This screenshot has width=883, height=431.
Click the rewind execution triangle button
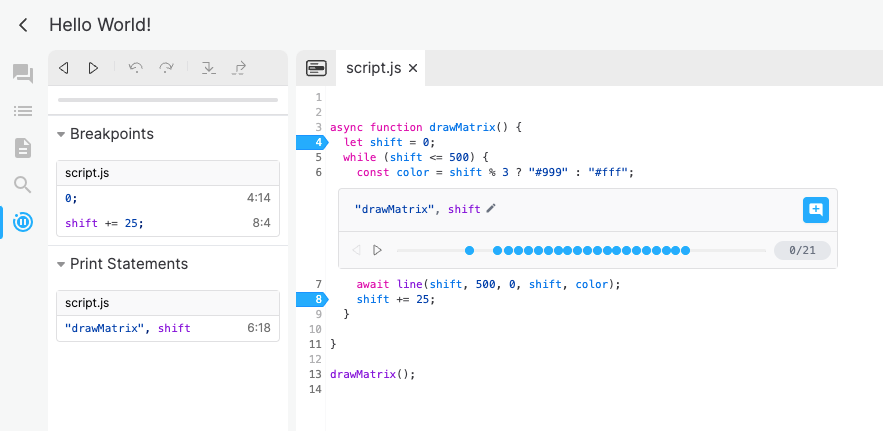(64, 68)
